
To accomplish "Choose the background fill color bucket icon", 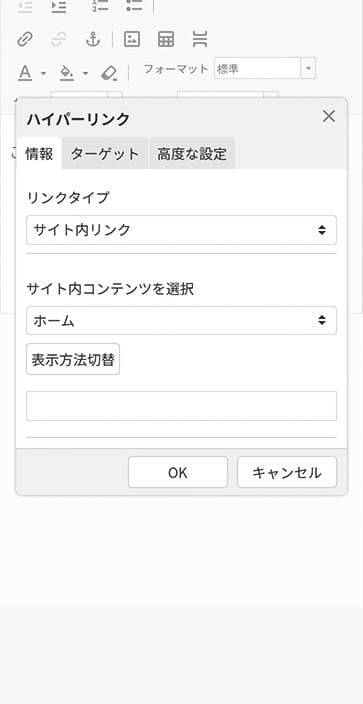I will click(67, 73).
